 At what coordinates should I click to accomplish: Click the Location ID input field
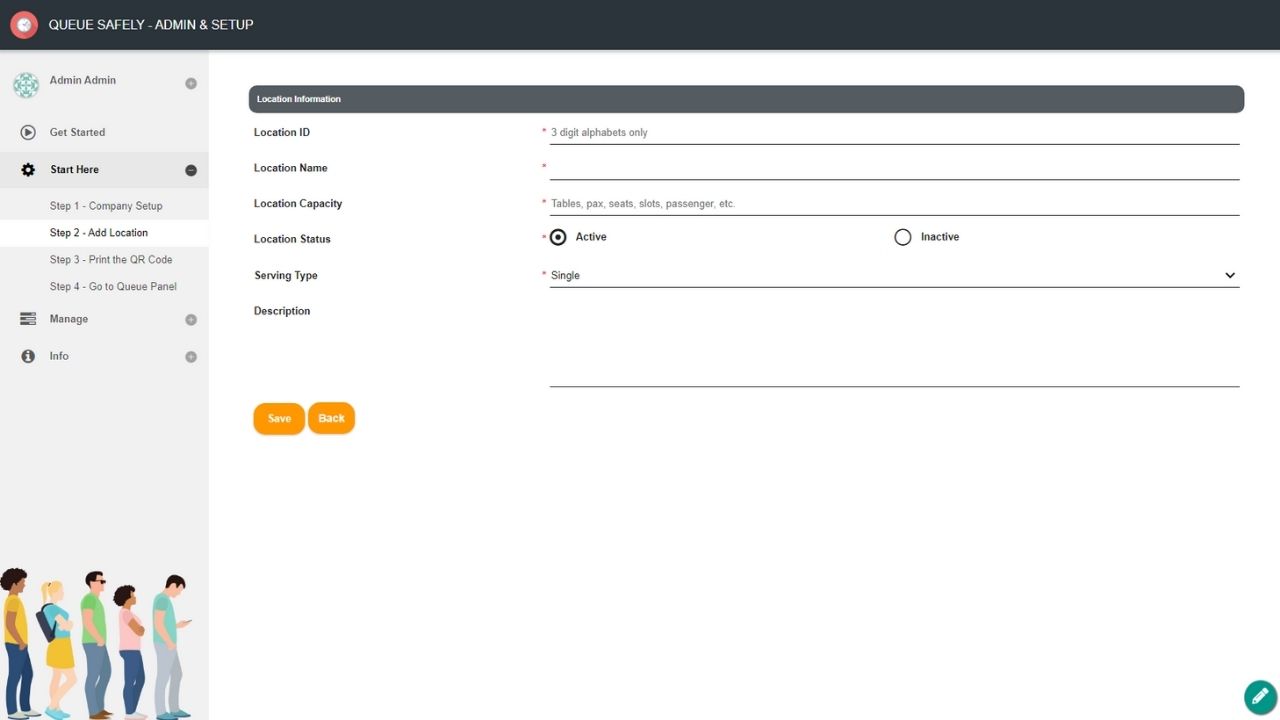click(894, 132)
